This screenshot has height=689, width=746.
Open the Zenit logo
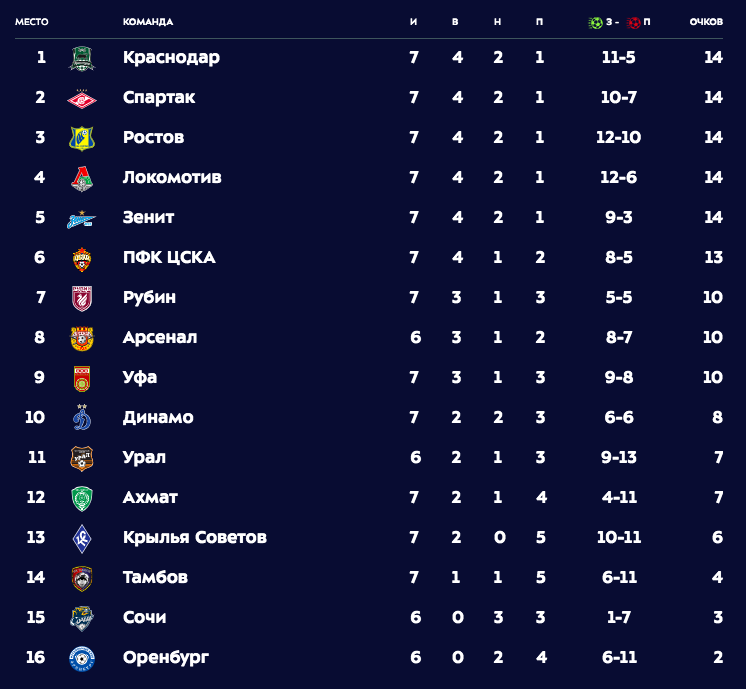(x=81, y=219)
